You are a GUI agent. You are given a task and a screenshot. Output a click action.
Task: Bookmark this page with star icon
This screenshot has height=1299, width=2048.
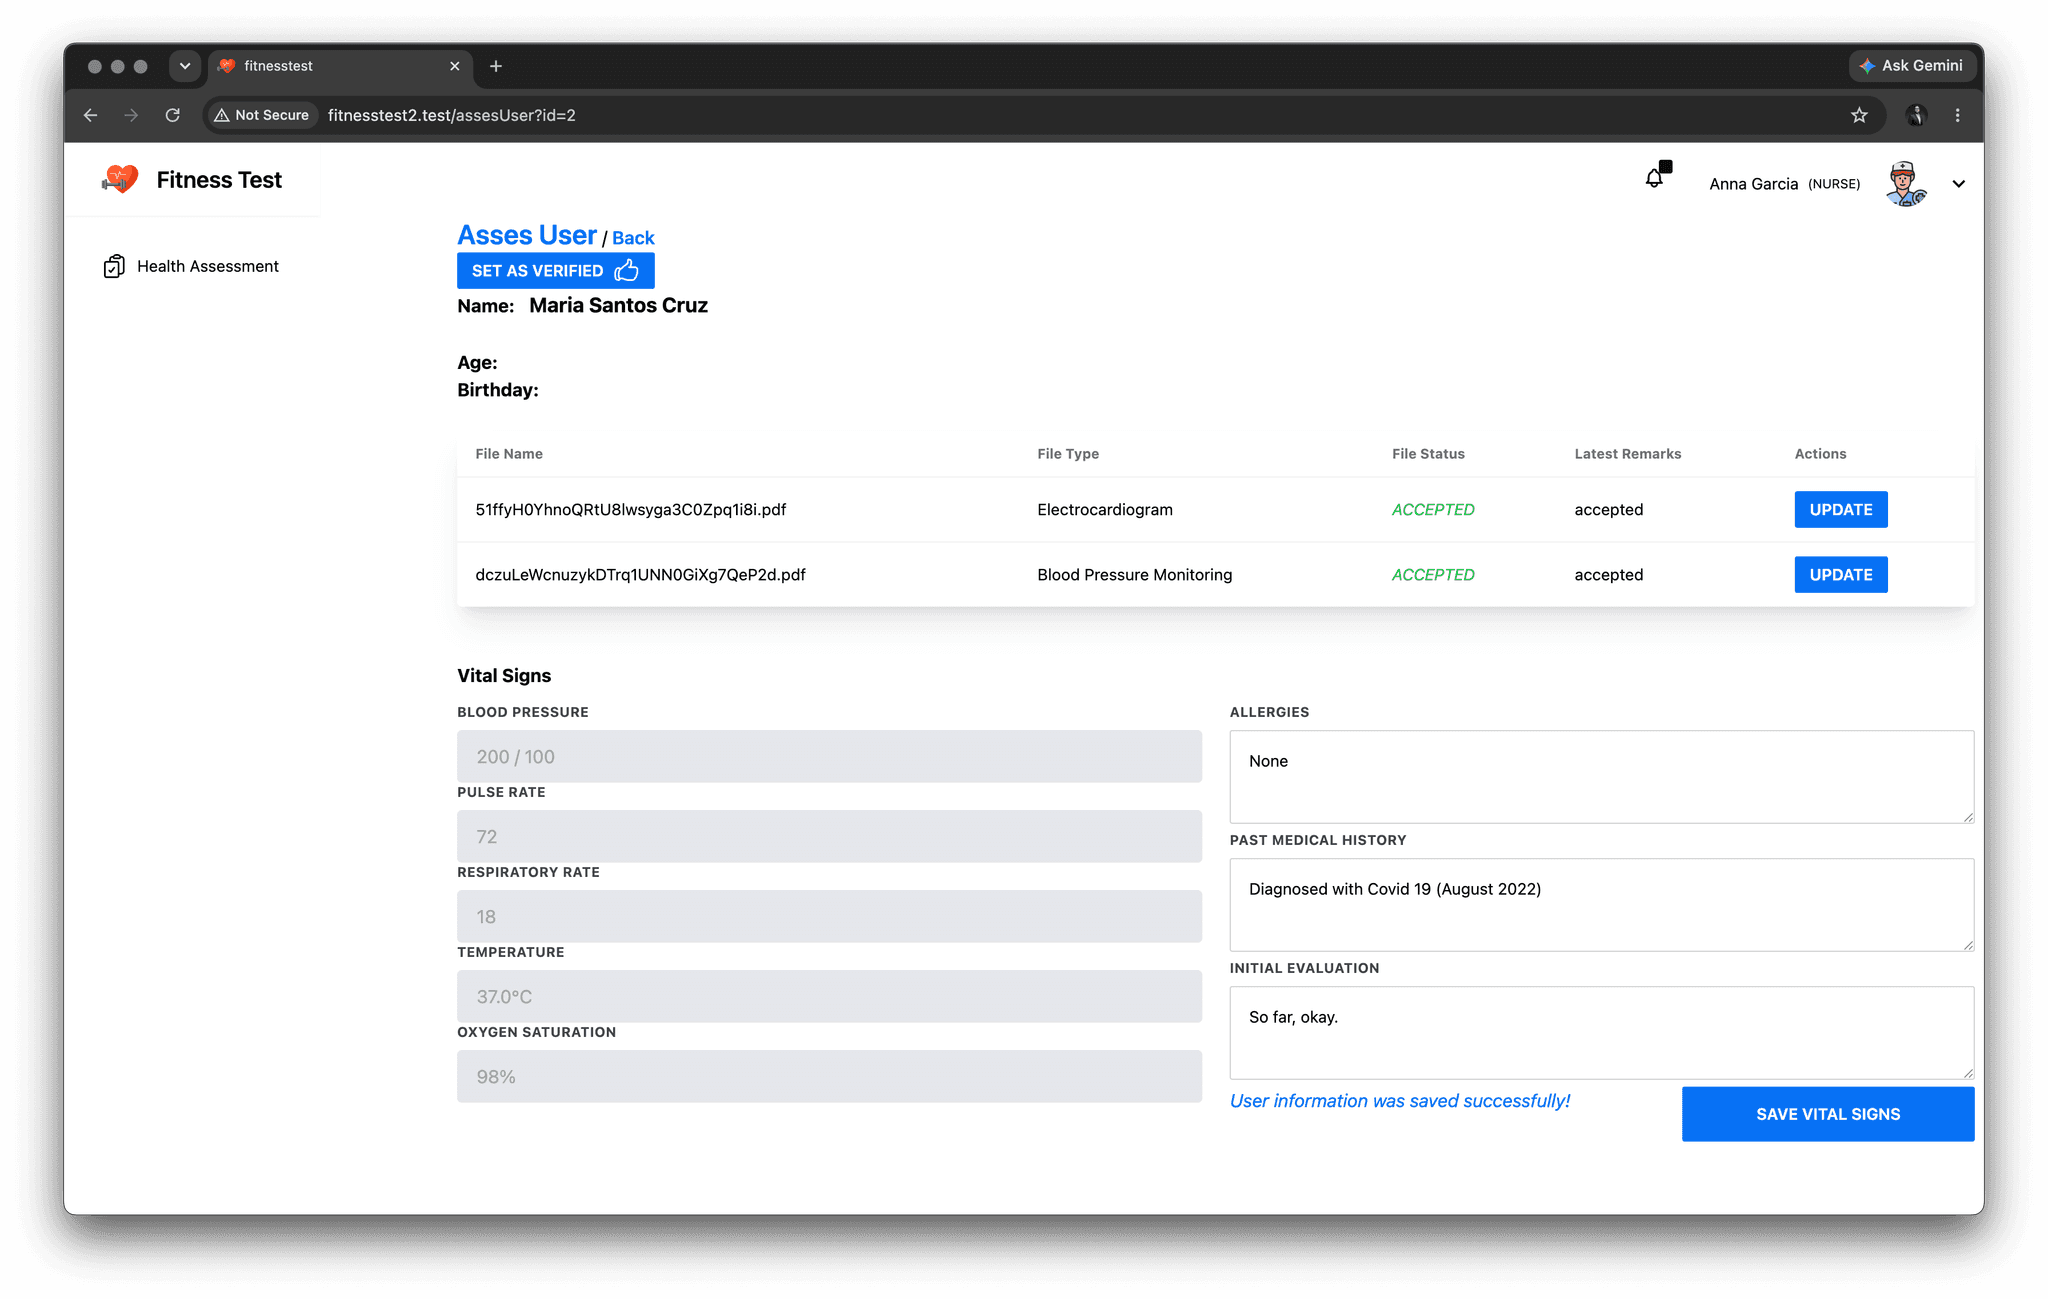1858,115
